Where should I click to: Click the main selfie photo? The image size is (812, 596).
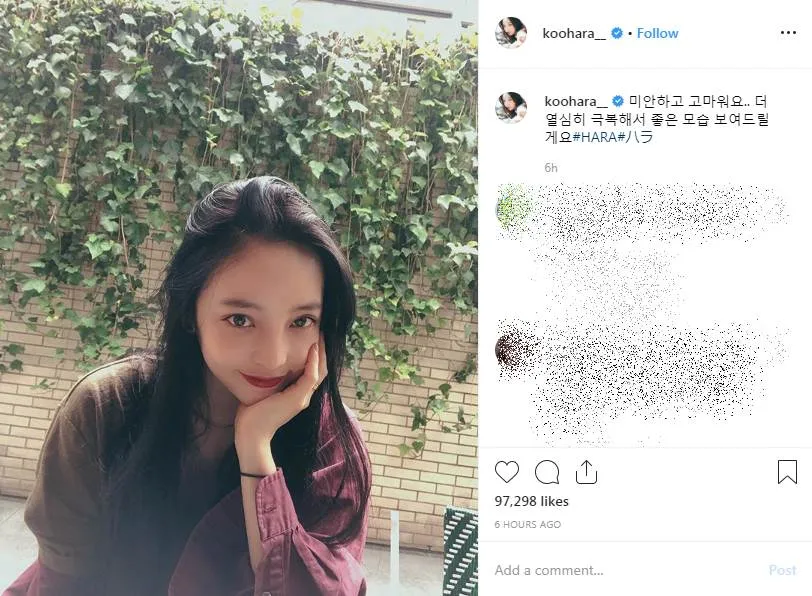click(x=239, y=298)
